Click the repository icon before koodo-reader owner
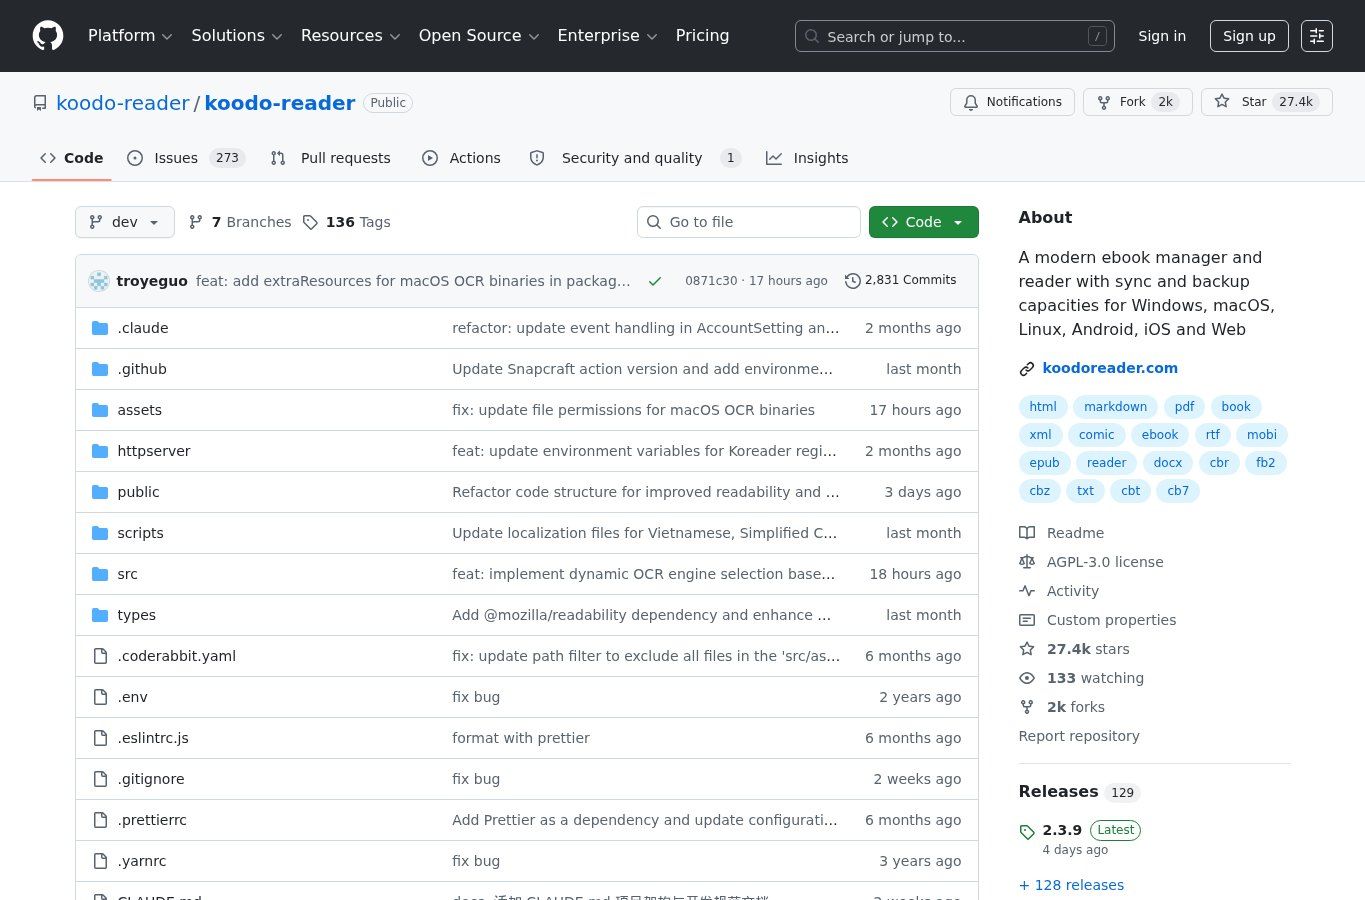The image size is (1365, 900). [40, 103]
